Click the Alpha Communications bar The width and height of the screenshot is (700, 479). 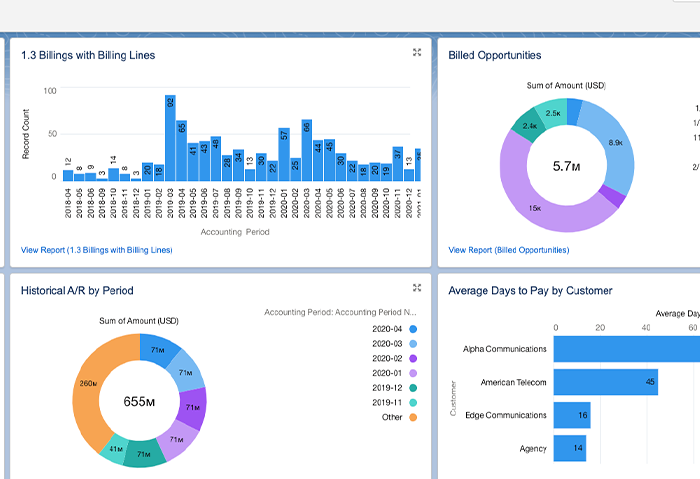(x=627, y=349)
